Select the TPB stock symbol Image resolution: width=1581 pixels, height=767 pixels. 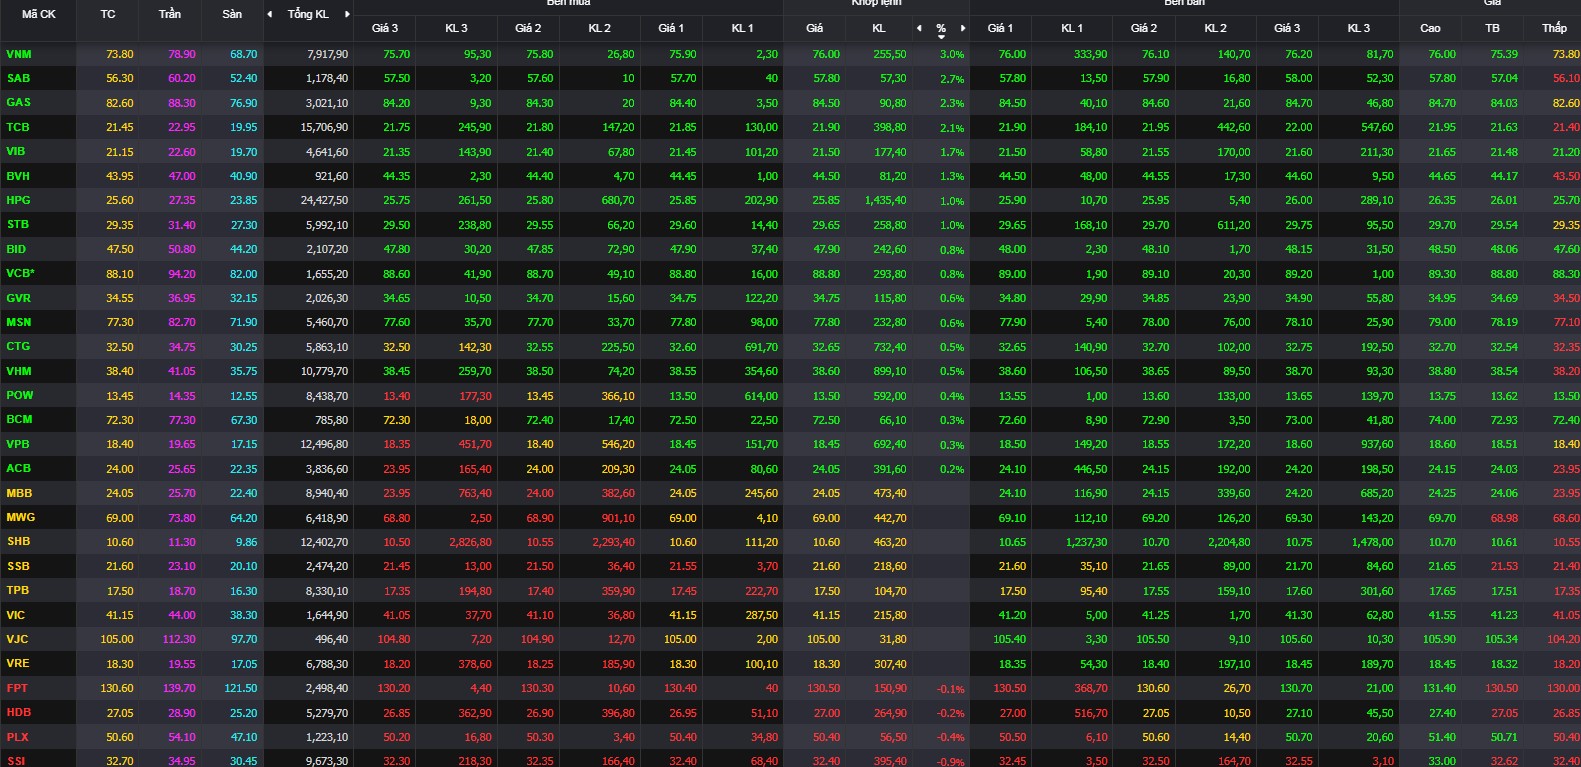pos(18,590)
